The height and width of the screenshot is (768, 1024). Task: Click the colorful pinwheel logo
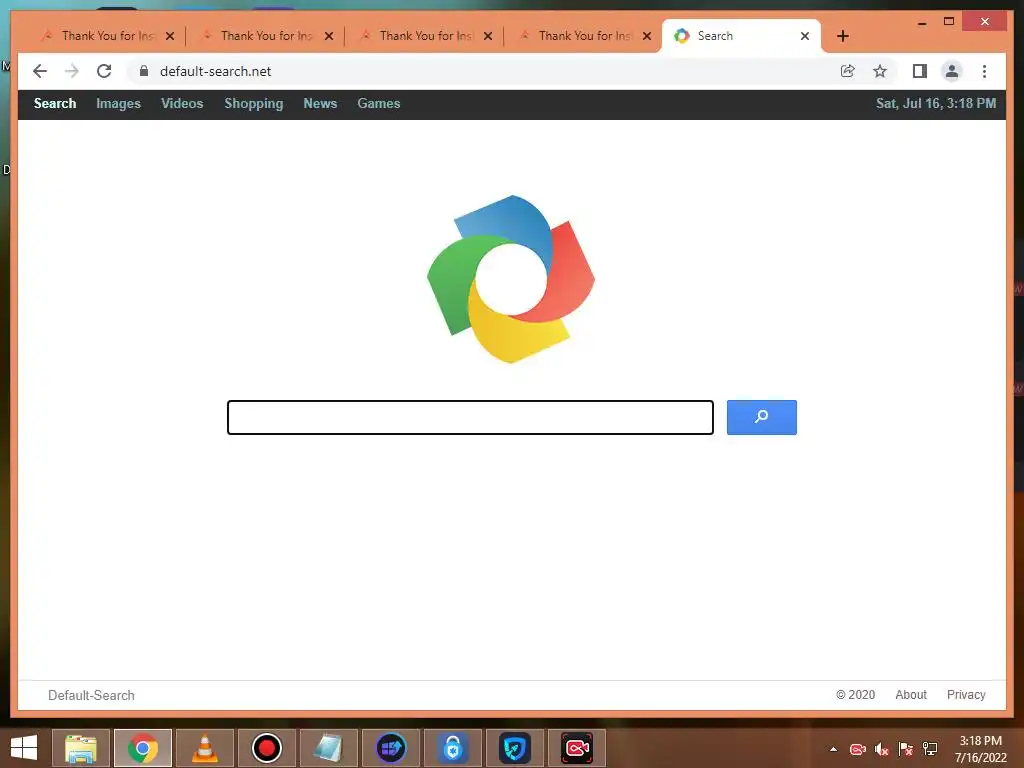coord(511,279)
